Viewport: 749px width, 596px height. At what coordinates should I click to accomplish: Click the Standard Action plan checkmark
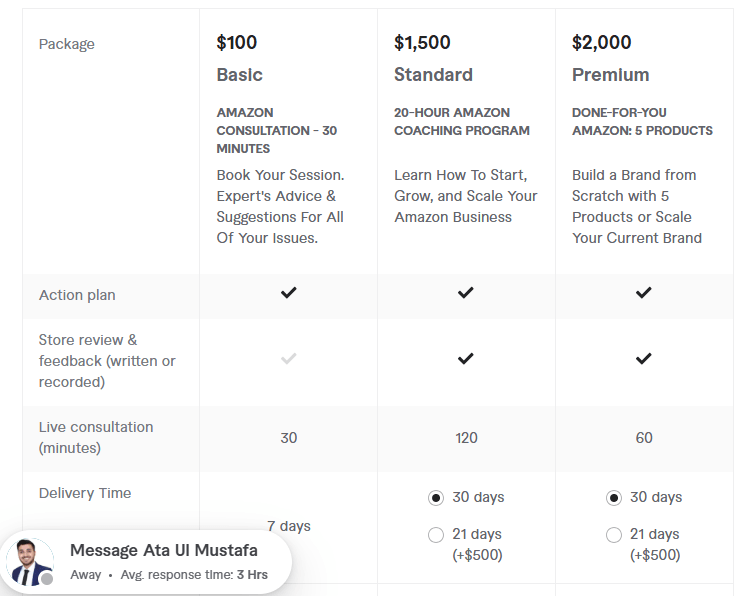466,293
